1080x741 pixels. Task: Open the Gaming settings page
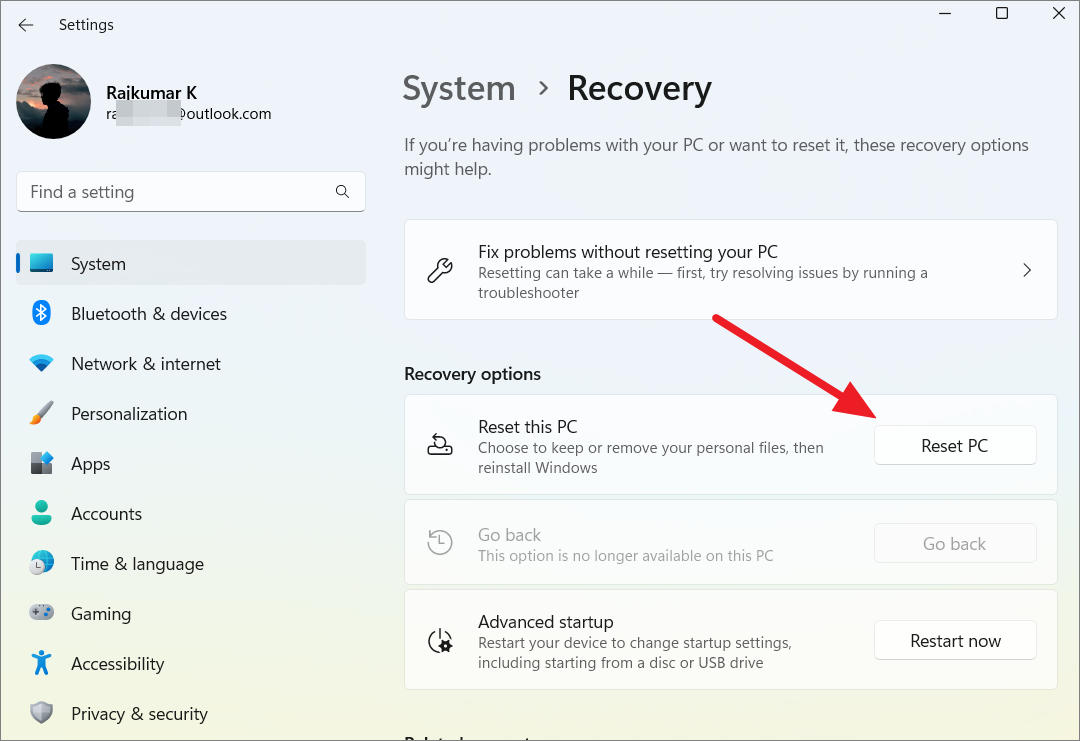point(191,614)
